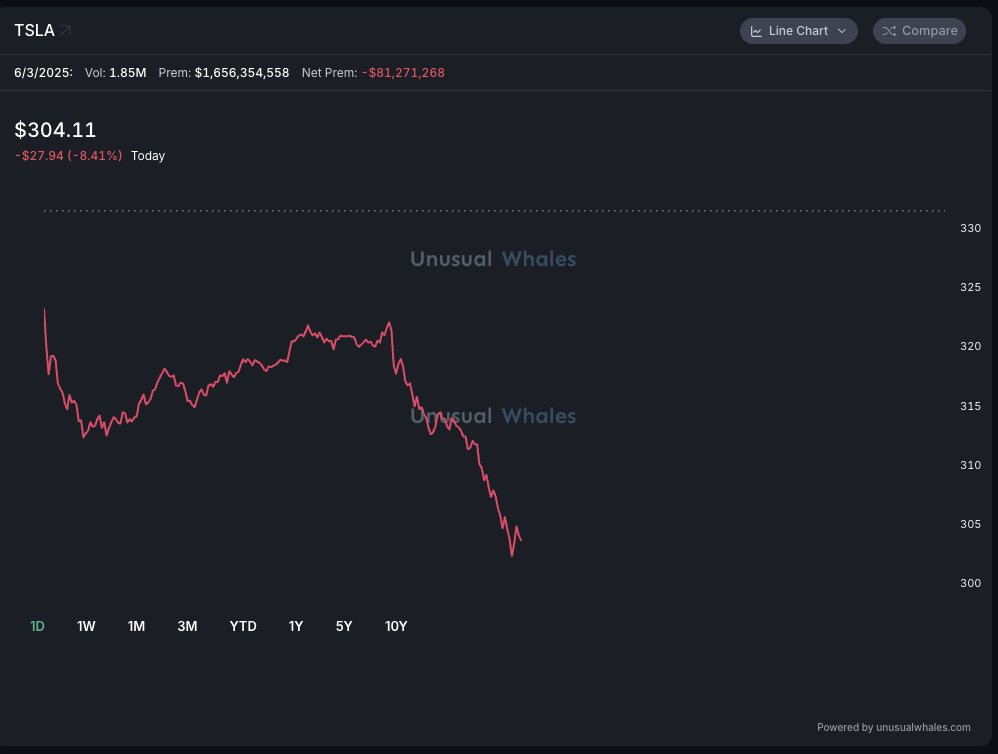This screenshot has width=998, height=754.
Task: Switch to the 1M time range
Action: pyautogui.click(x=136, y=626)
